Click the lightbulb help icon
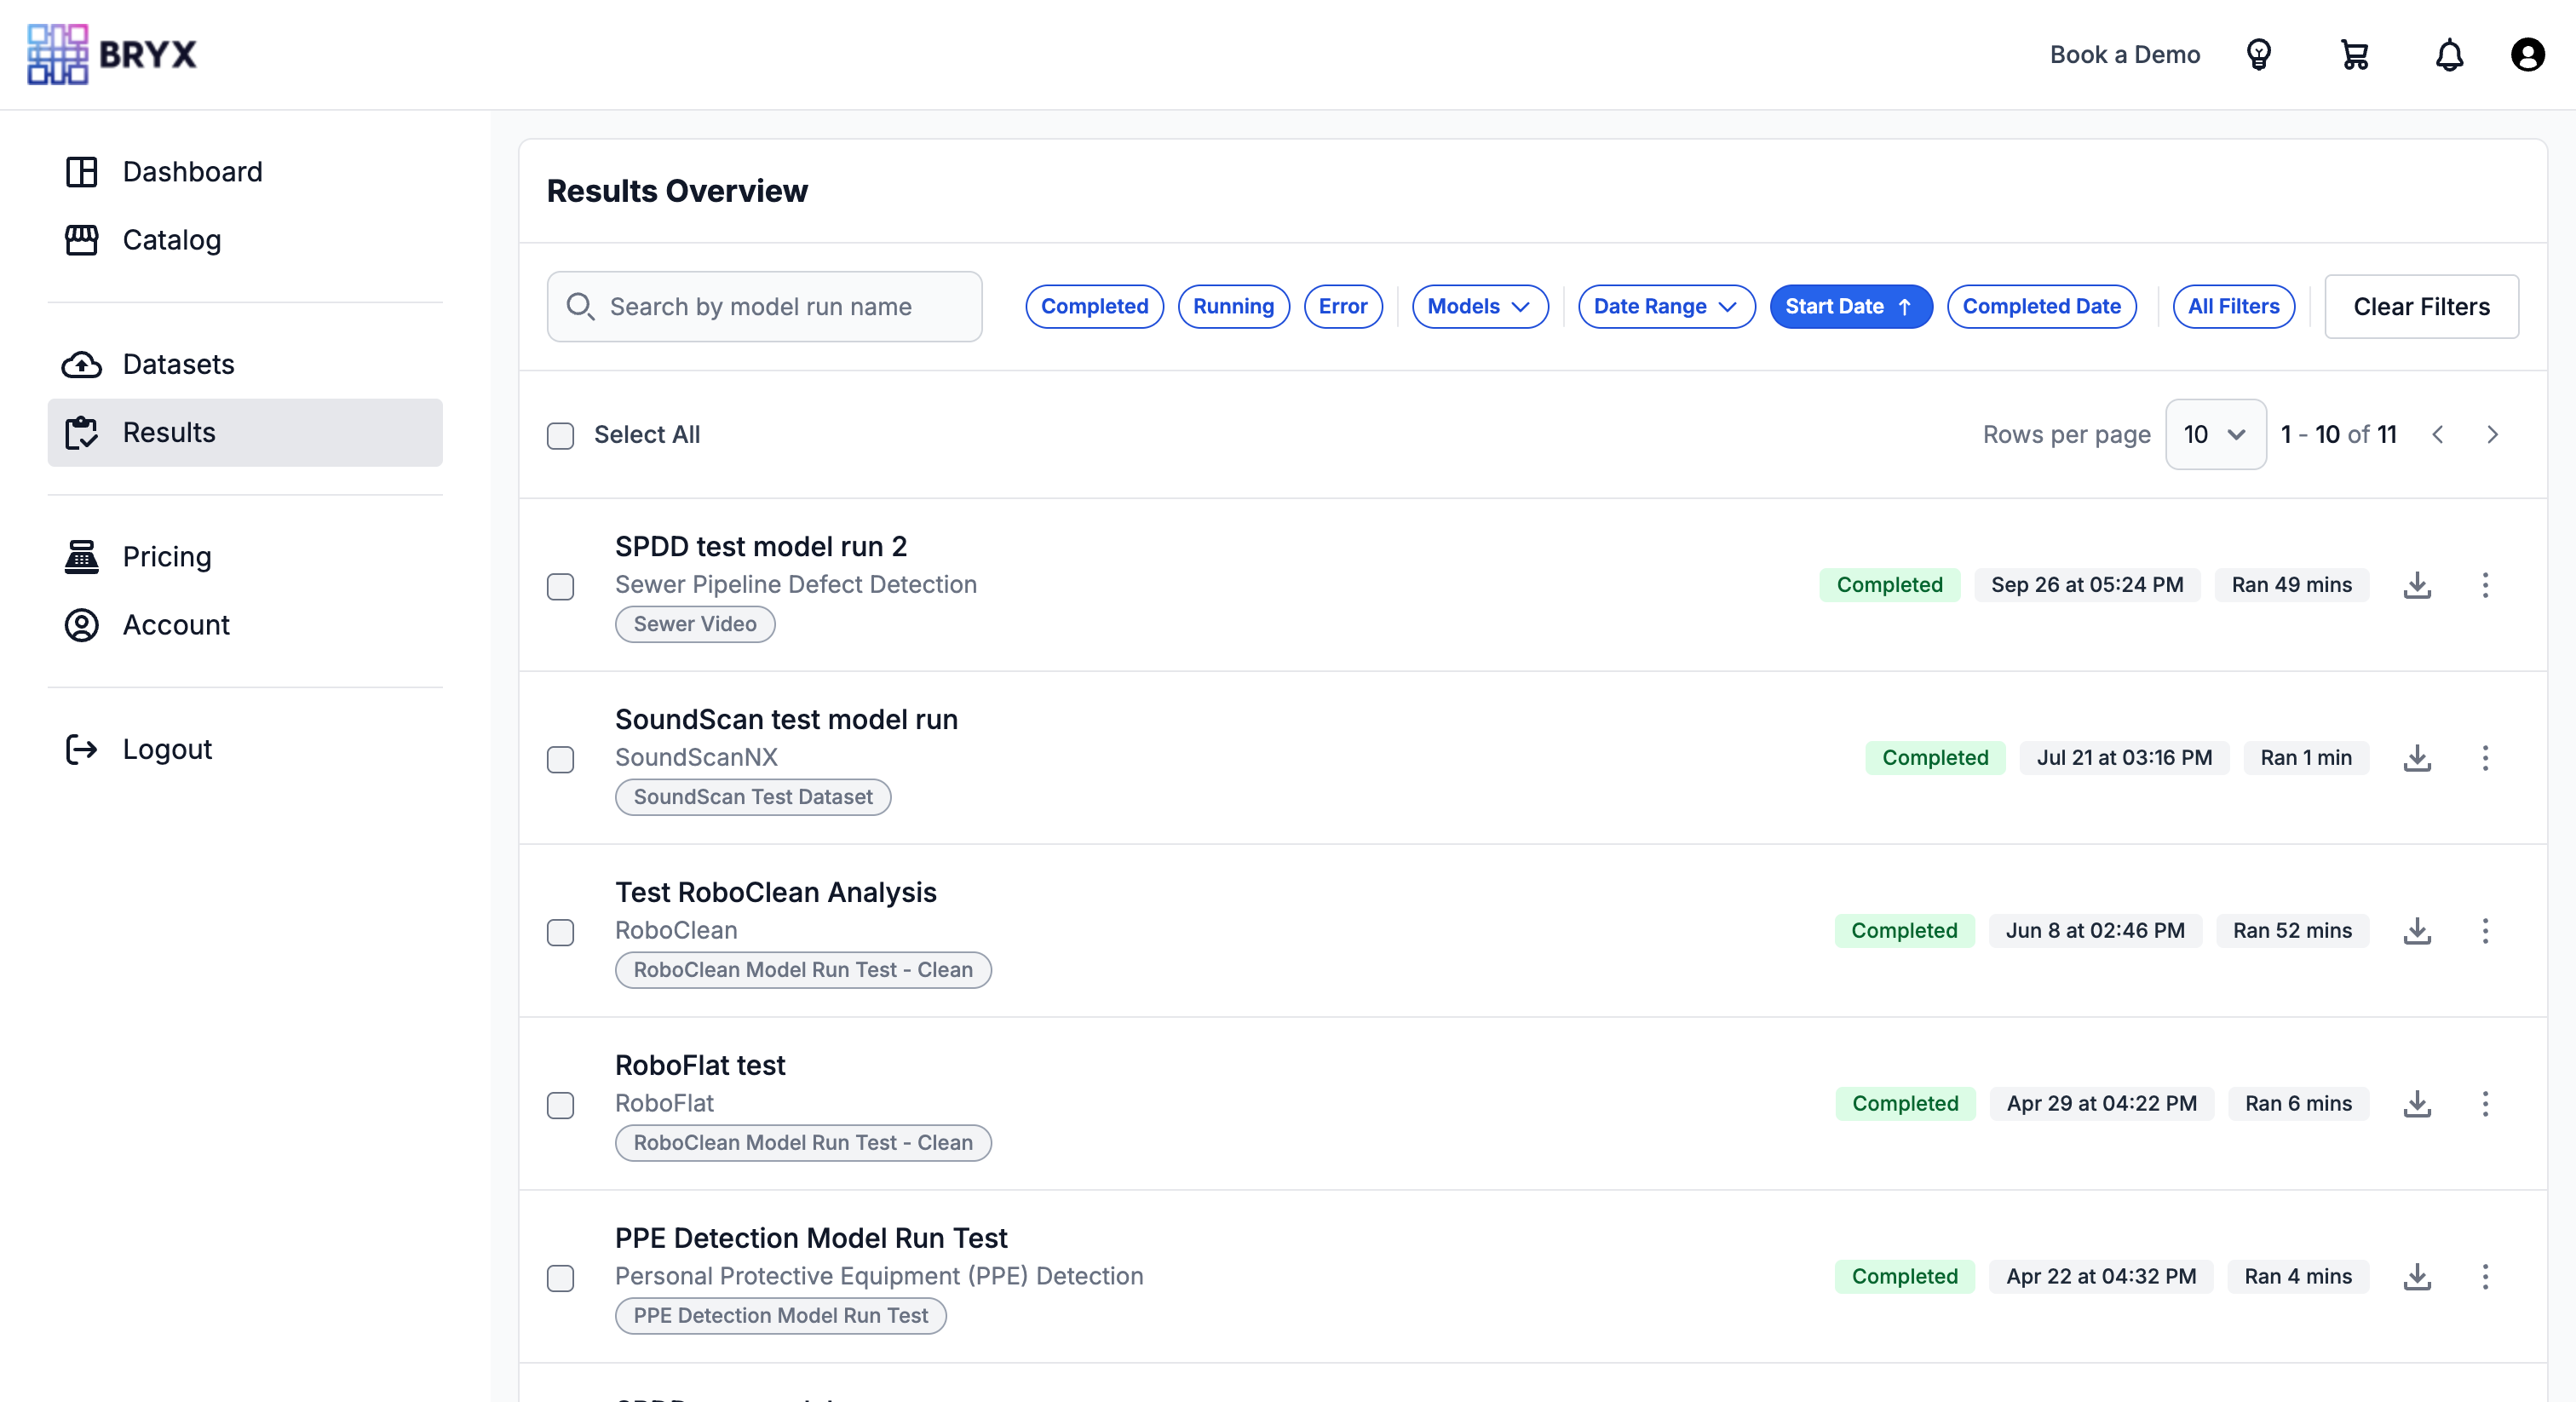Screen dimensions: 2576x1402 coord(2260,54)
